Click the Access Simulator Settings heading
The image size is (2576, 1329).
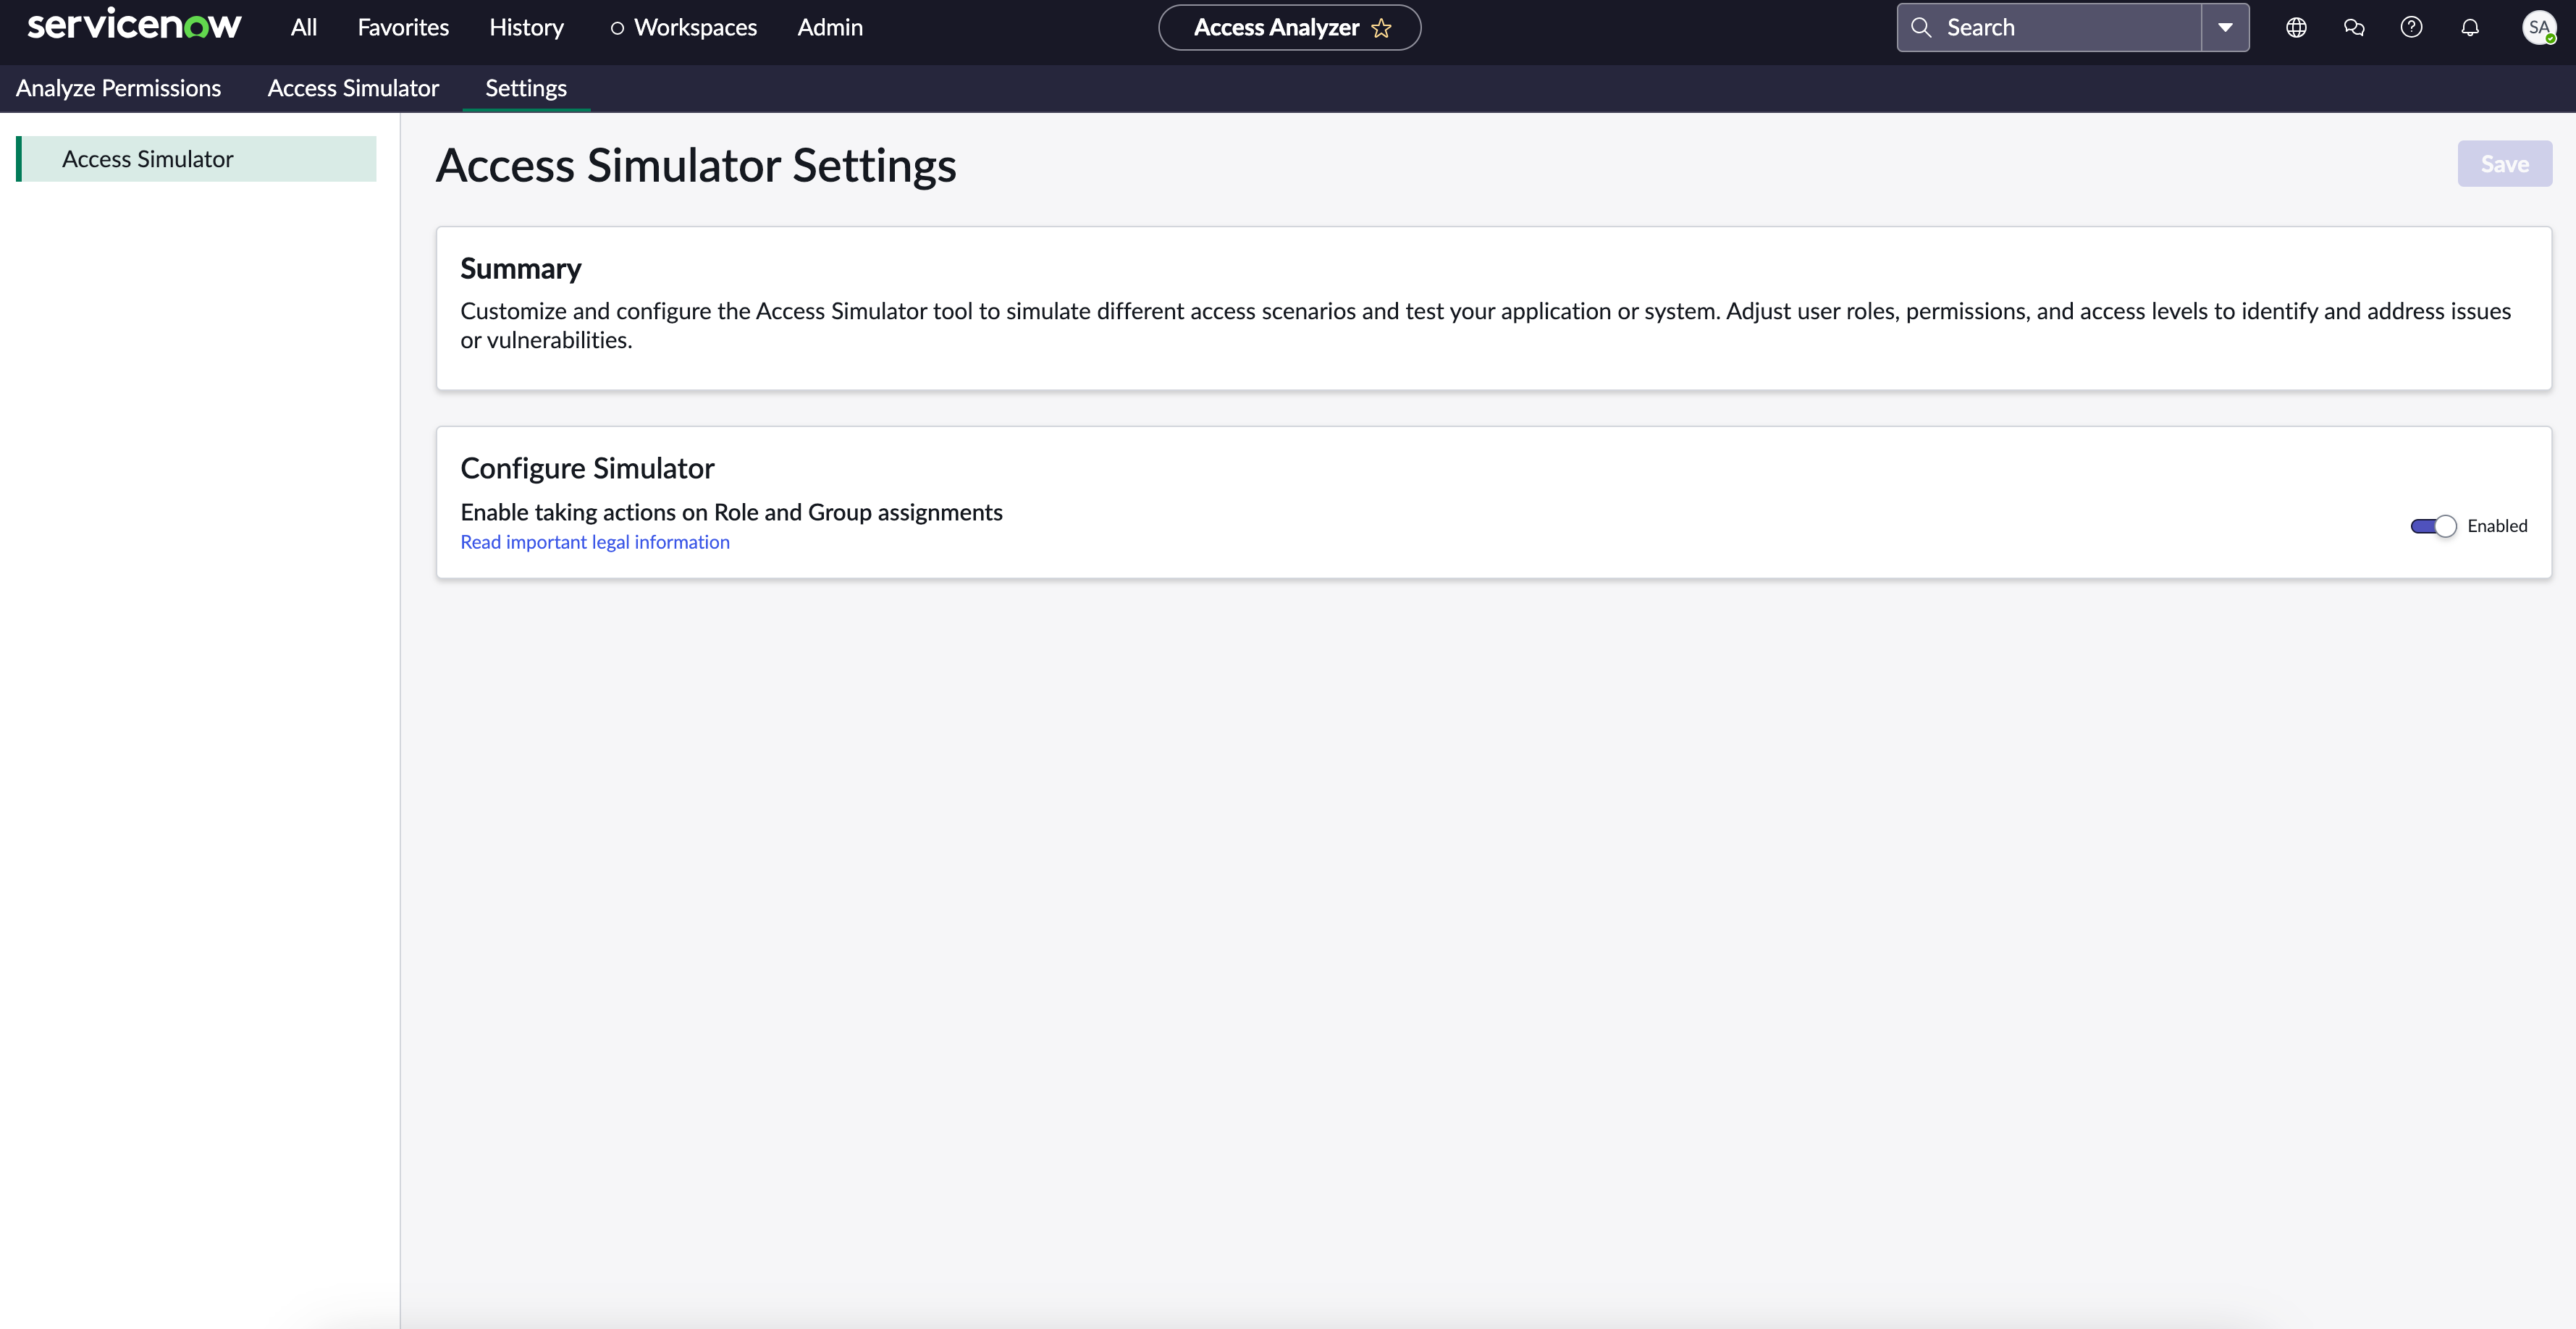(696, 165)
